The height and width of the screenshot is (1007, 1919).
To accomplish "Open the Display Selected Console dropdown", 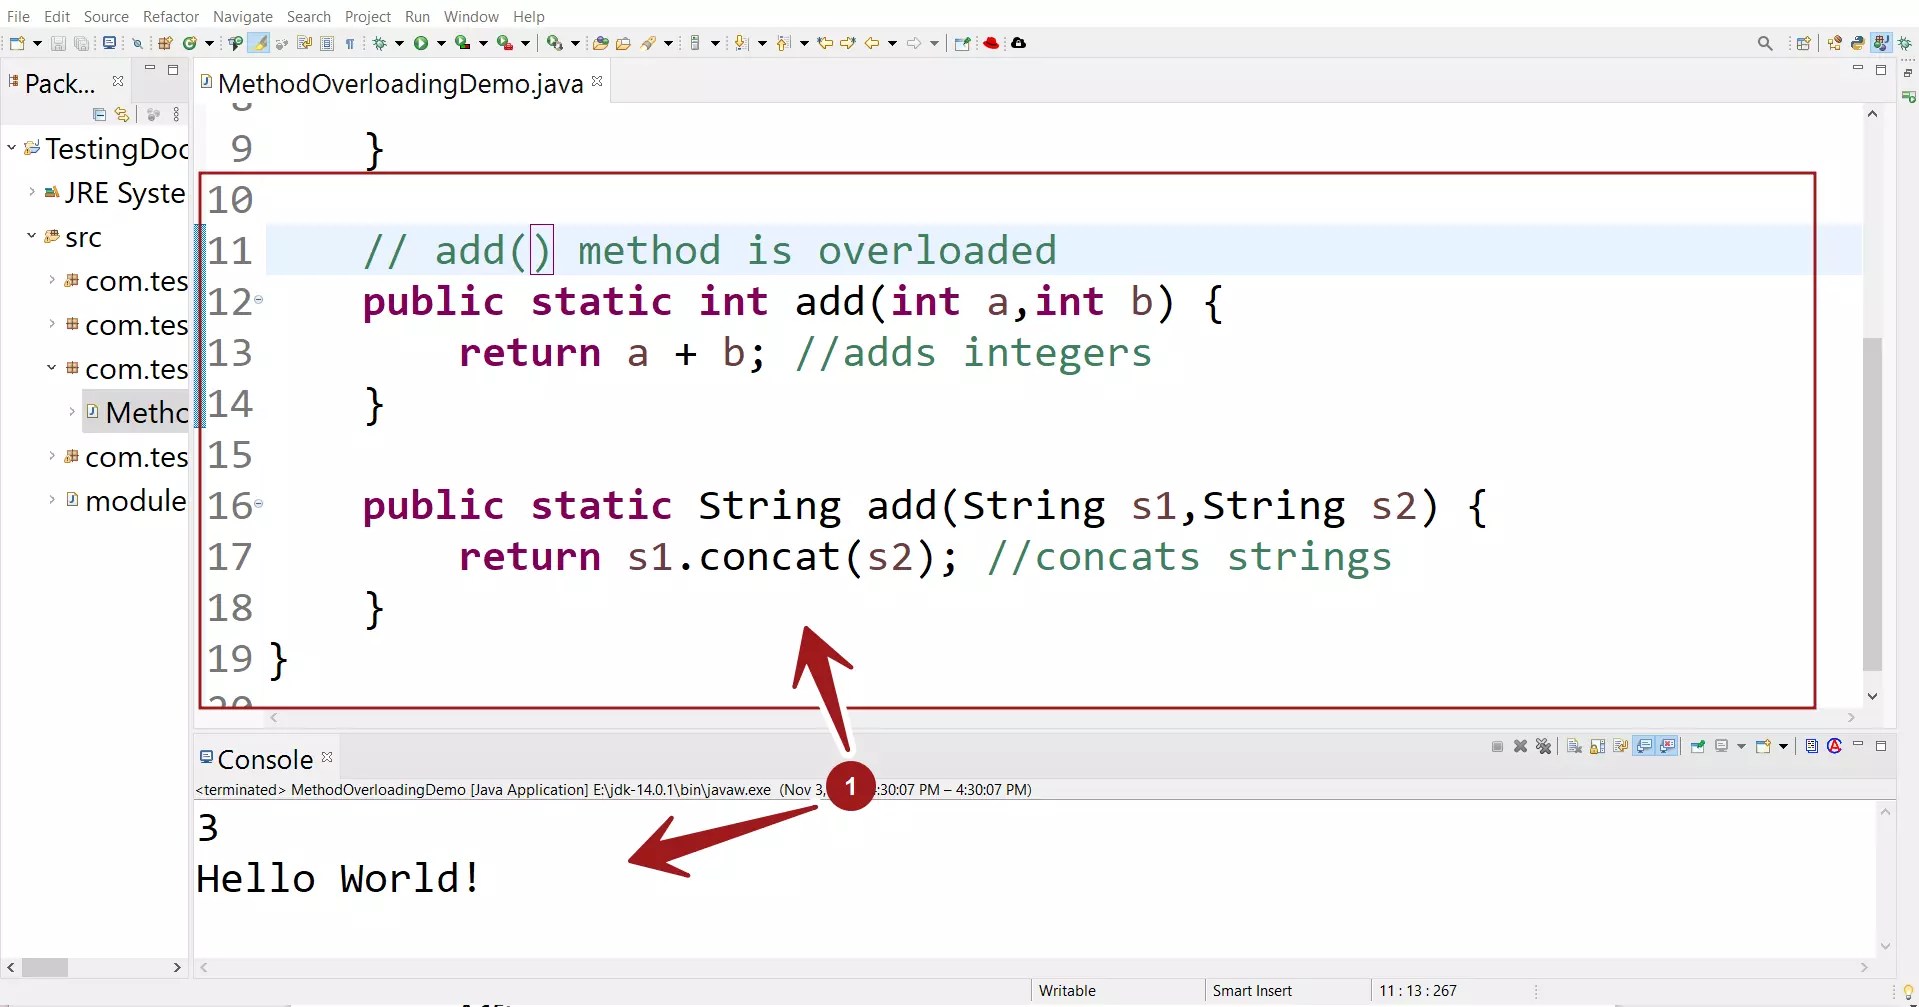I will 1741,746.
